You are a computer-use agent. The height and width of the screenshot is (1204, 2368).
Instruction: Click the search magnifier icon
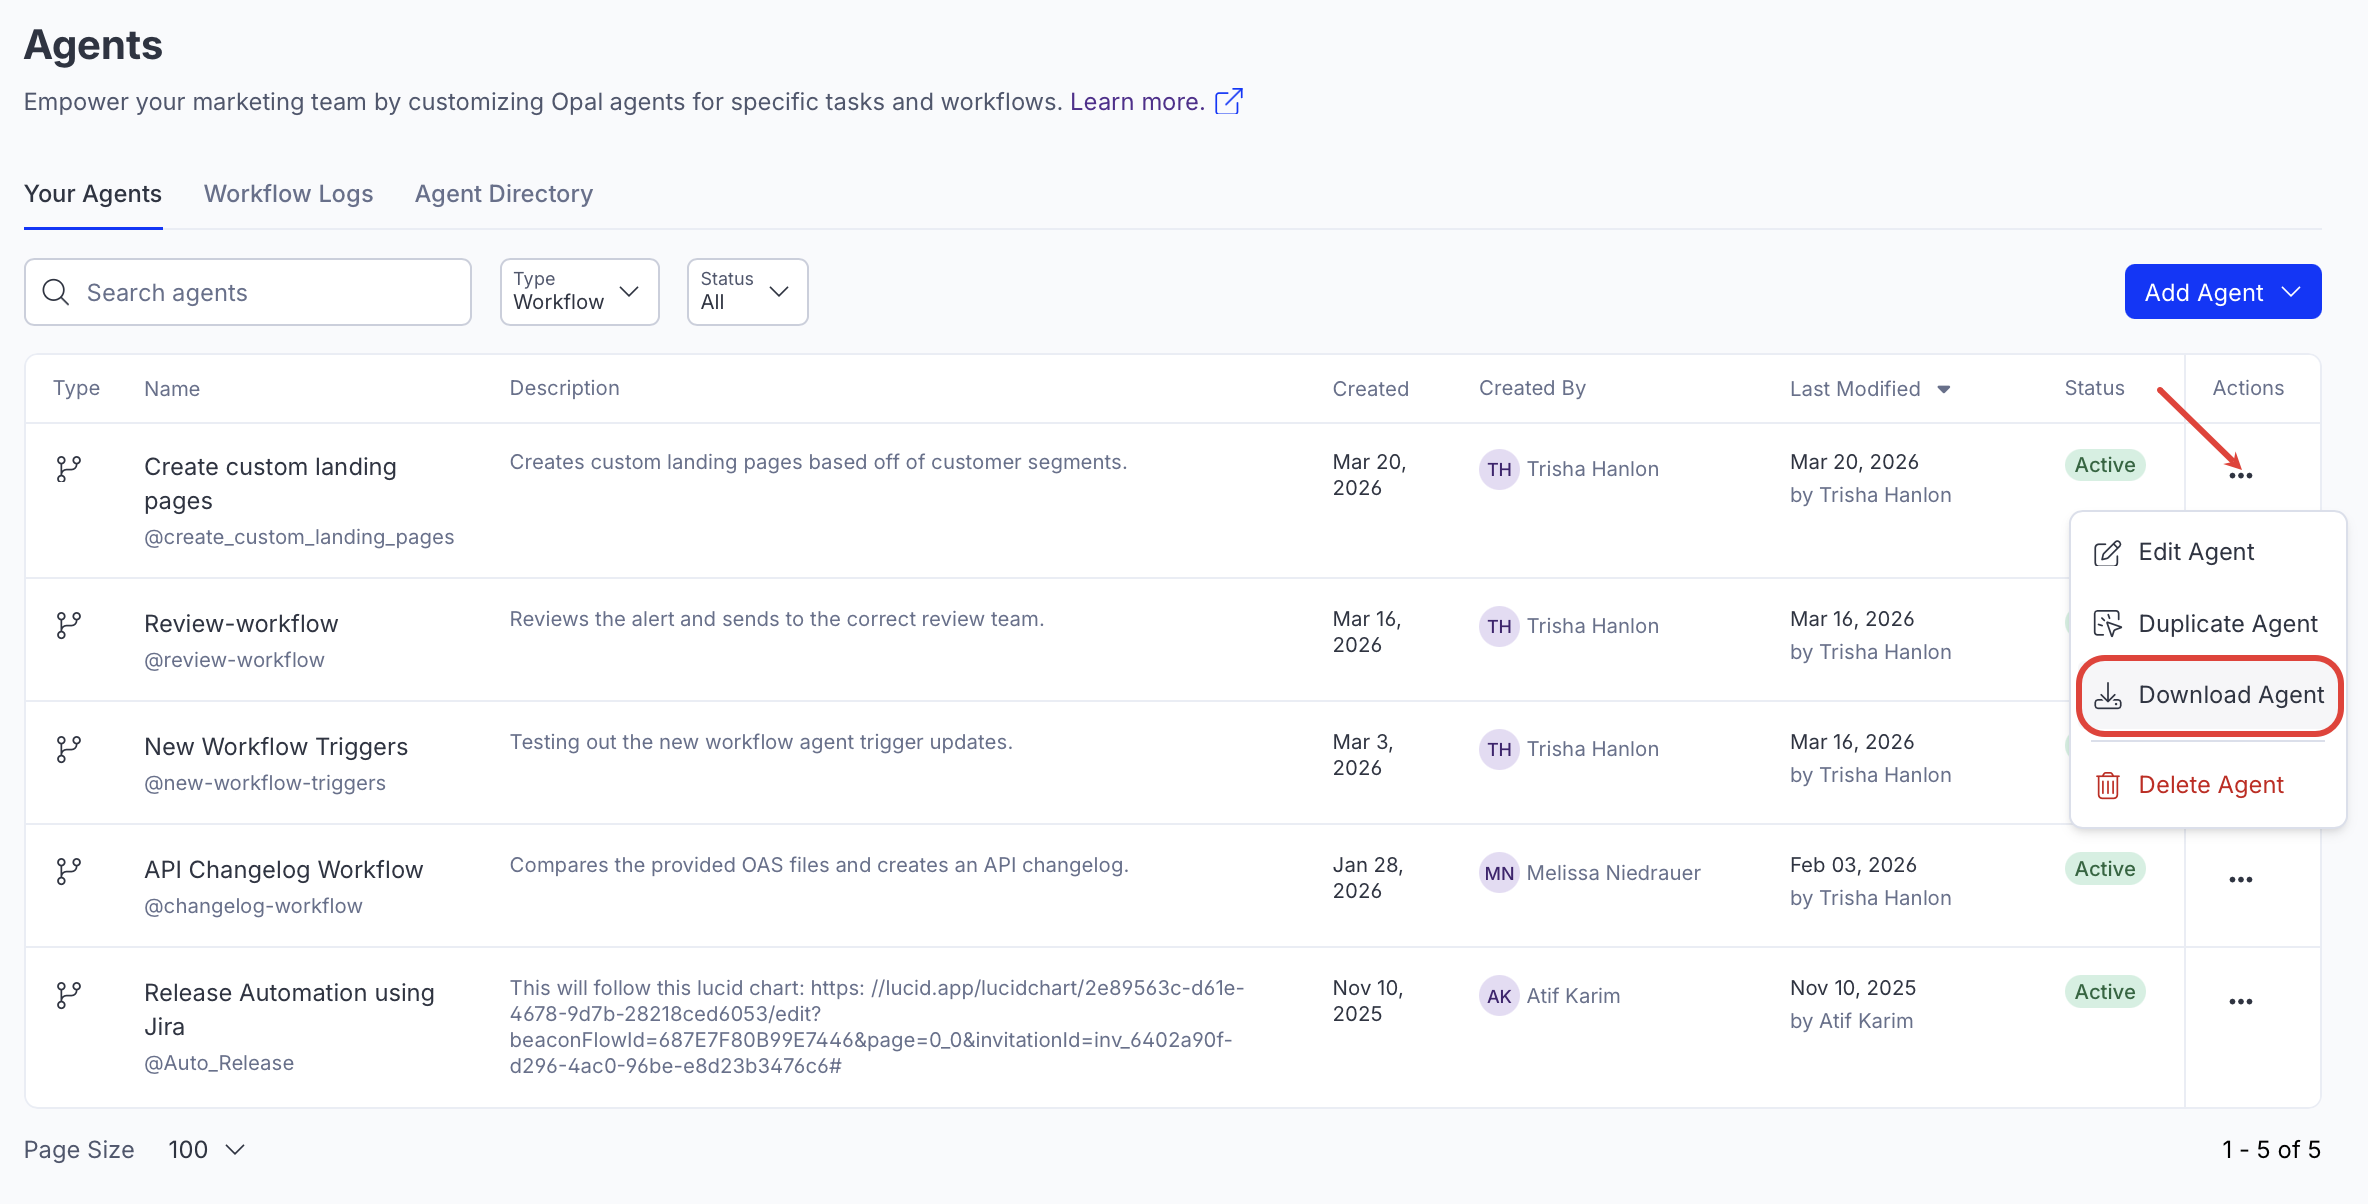(x=56, y=292)
